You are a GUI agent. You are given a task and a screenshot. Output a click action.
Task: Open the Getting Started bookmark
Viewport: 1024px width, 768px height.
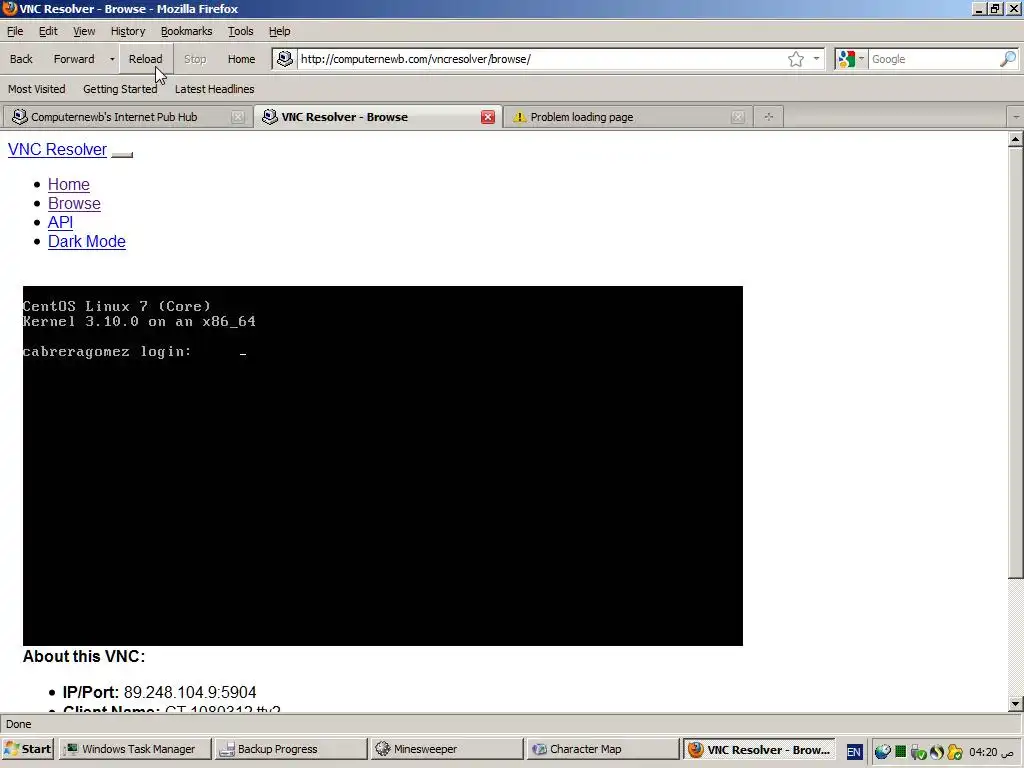pyautogui.click(x=120, y=89)
